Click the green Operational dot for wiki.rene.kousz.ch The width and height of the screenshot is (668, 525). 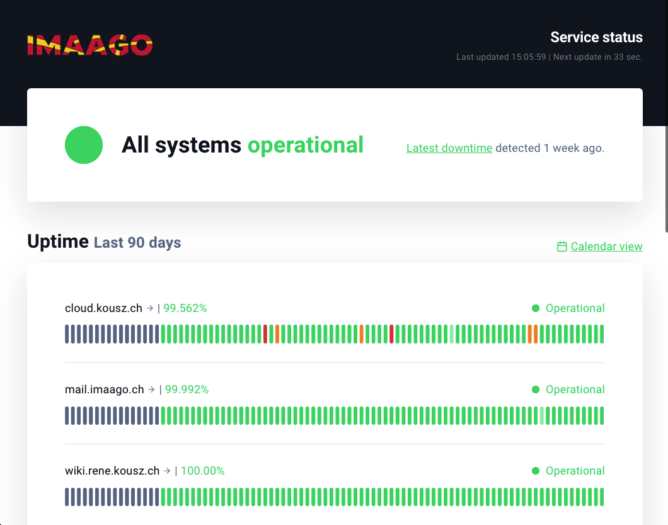(x=536, y=470)
